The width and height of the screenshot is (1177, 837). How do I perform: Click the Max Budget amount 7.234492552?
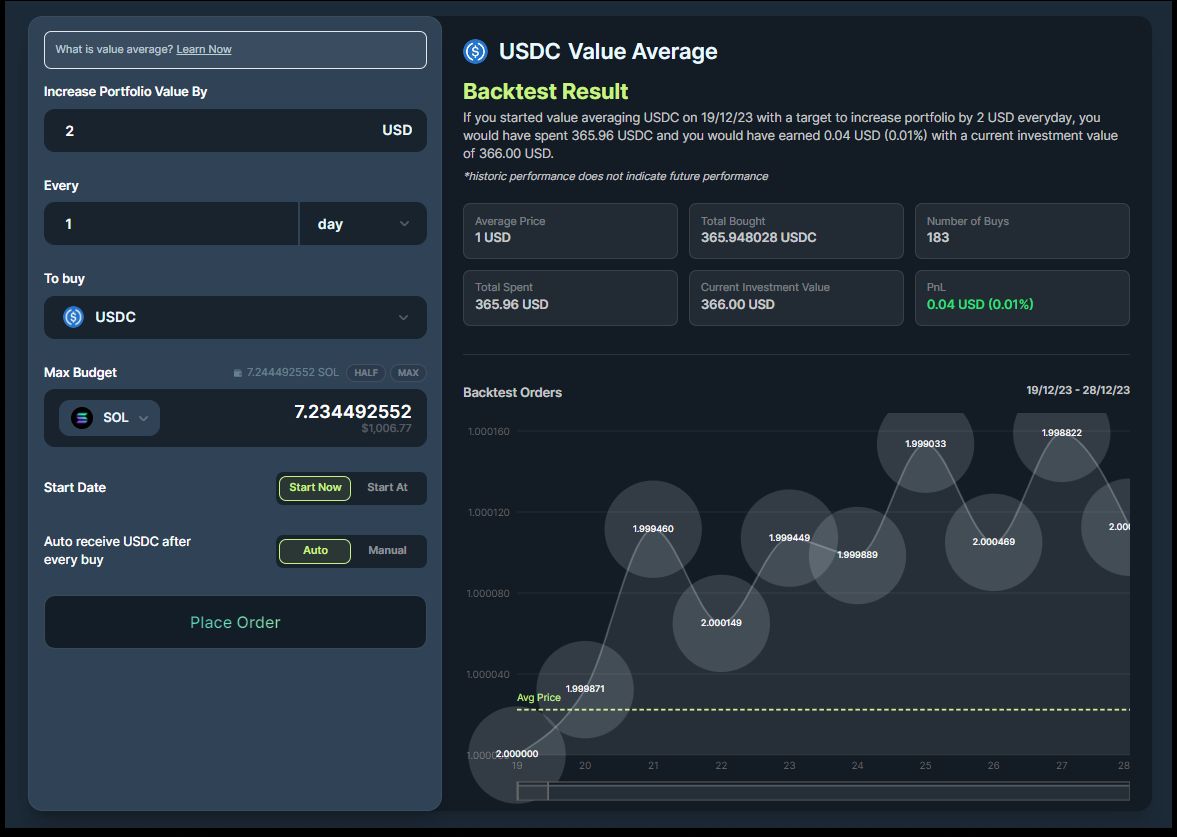pyautogui.click(x=352, y=412)
